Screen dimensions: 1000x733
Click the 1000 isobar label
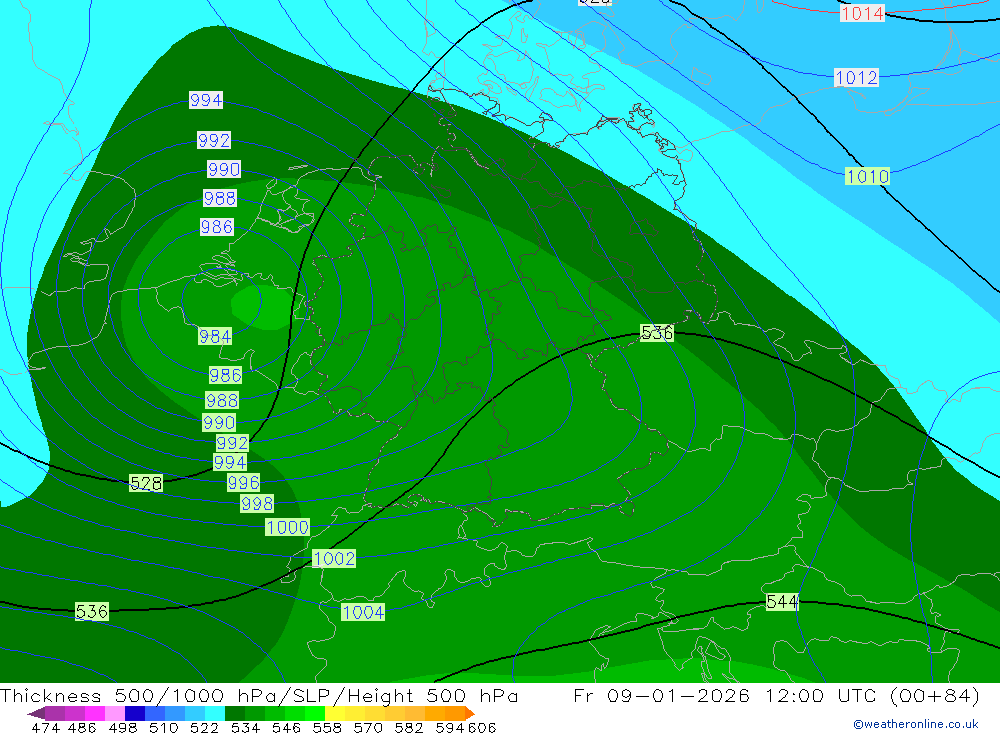tap(288, 527)
